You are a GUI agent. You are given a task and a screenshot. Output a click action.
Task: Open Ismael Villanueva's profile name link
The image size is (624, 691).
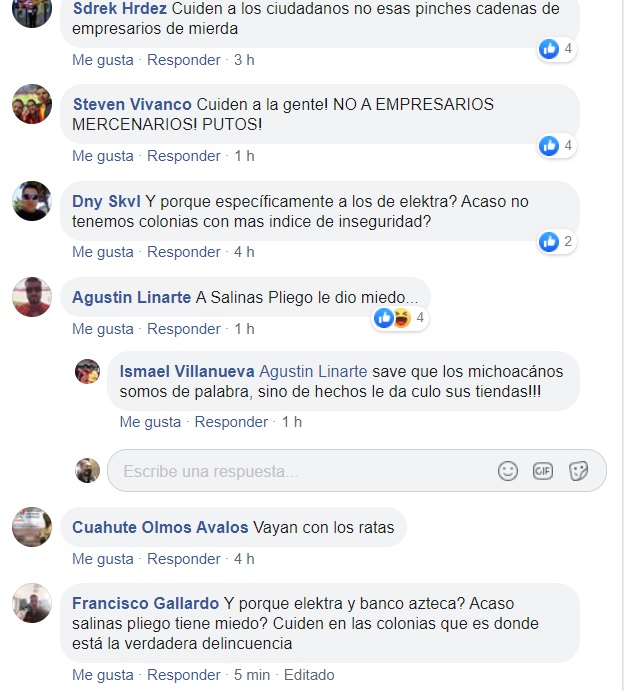click(187, 371)
